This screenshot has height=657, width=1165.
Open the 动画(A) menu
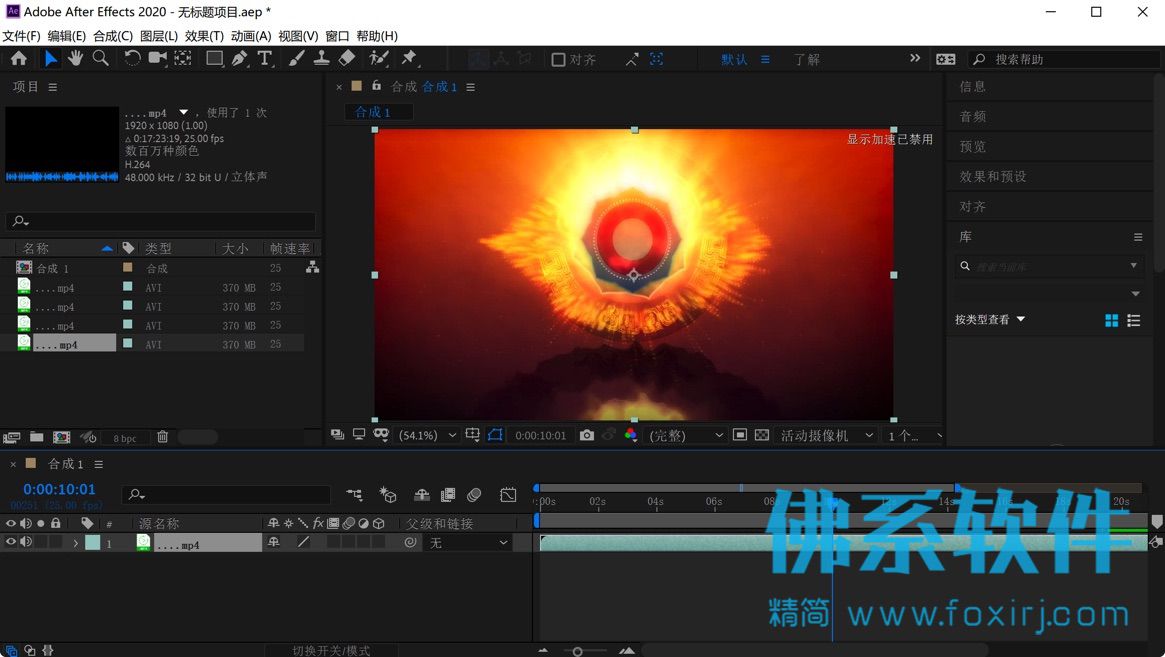pyautogui.click(x=251, y=36)
